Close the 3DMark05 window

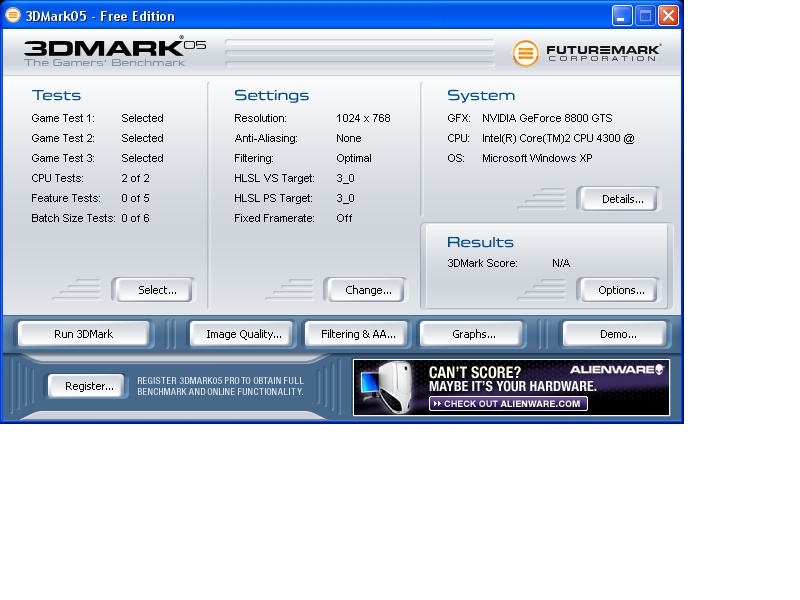[668, 16]
